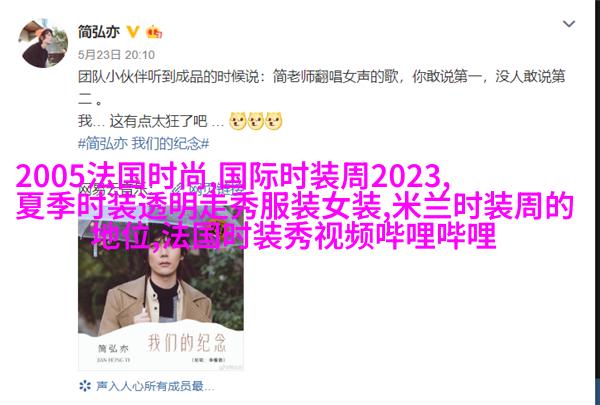Open the 网易云音乐 link
This screenshot has height=405, width=600.
click(x=113, y=188)
